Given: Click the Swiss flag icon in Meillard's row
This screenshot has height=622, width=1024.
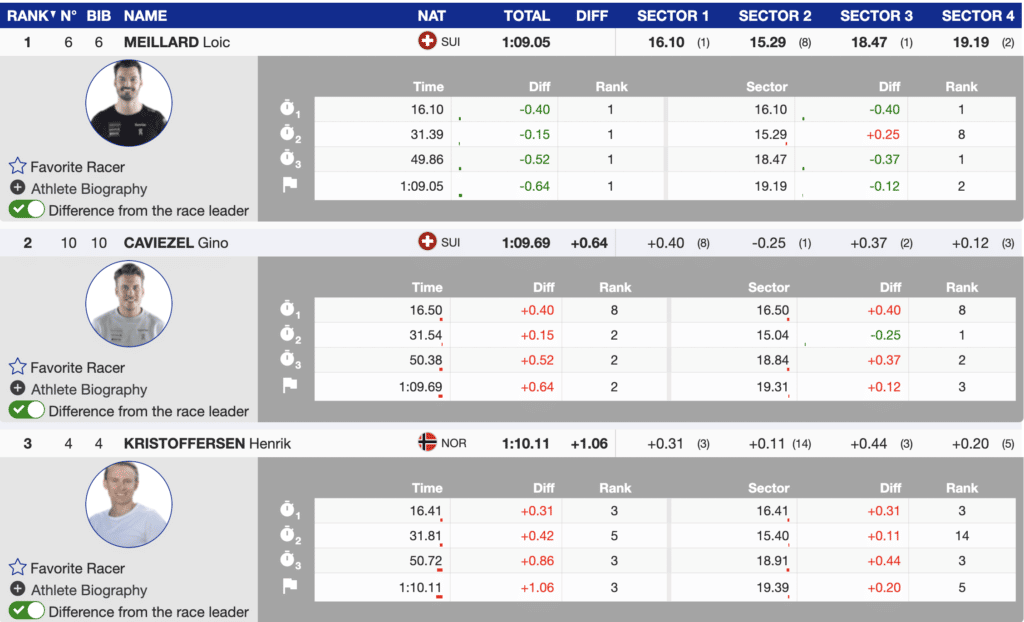Looking at the screenshot, I should click(427, 42).
